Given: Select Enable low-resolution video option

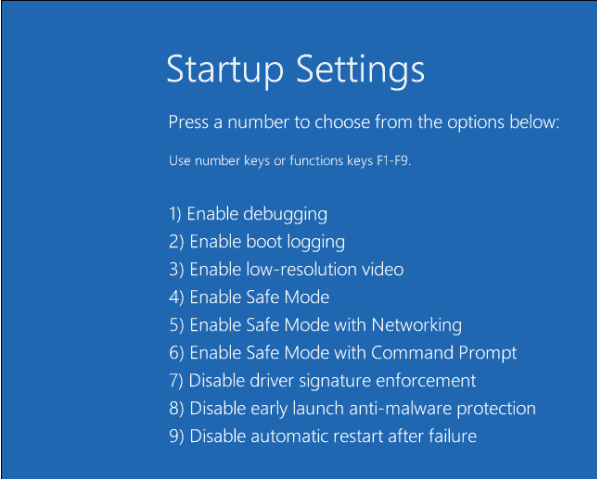Looking at the screenshot, I should (286, 270).
